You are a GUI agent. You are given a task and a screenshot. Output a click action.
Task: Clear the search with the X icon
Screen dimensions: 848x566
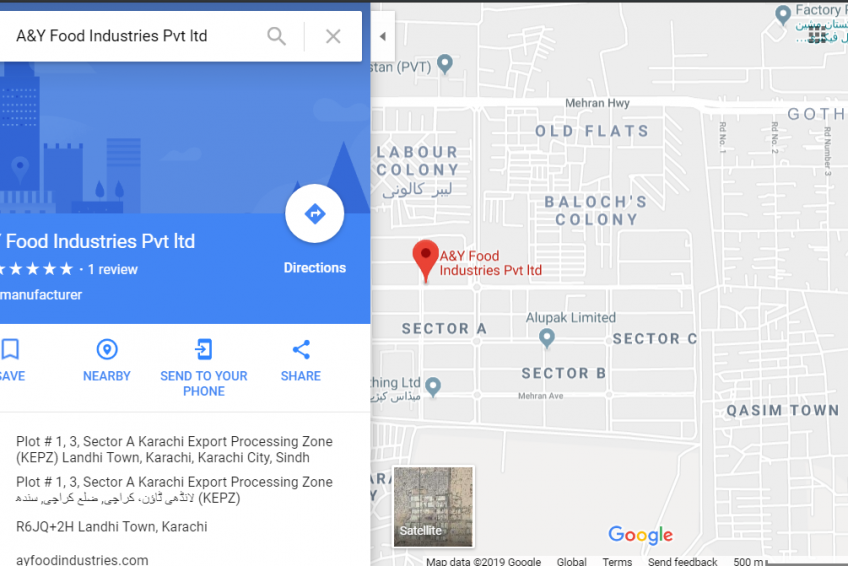(333, 36)
